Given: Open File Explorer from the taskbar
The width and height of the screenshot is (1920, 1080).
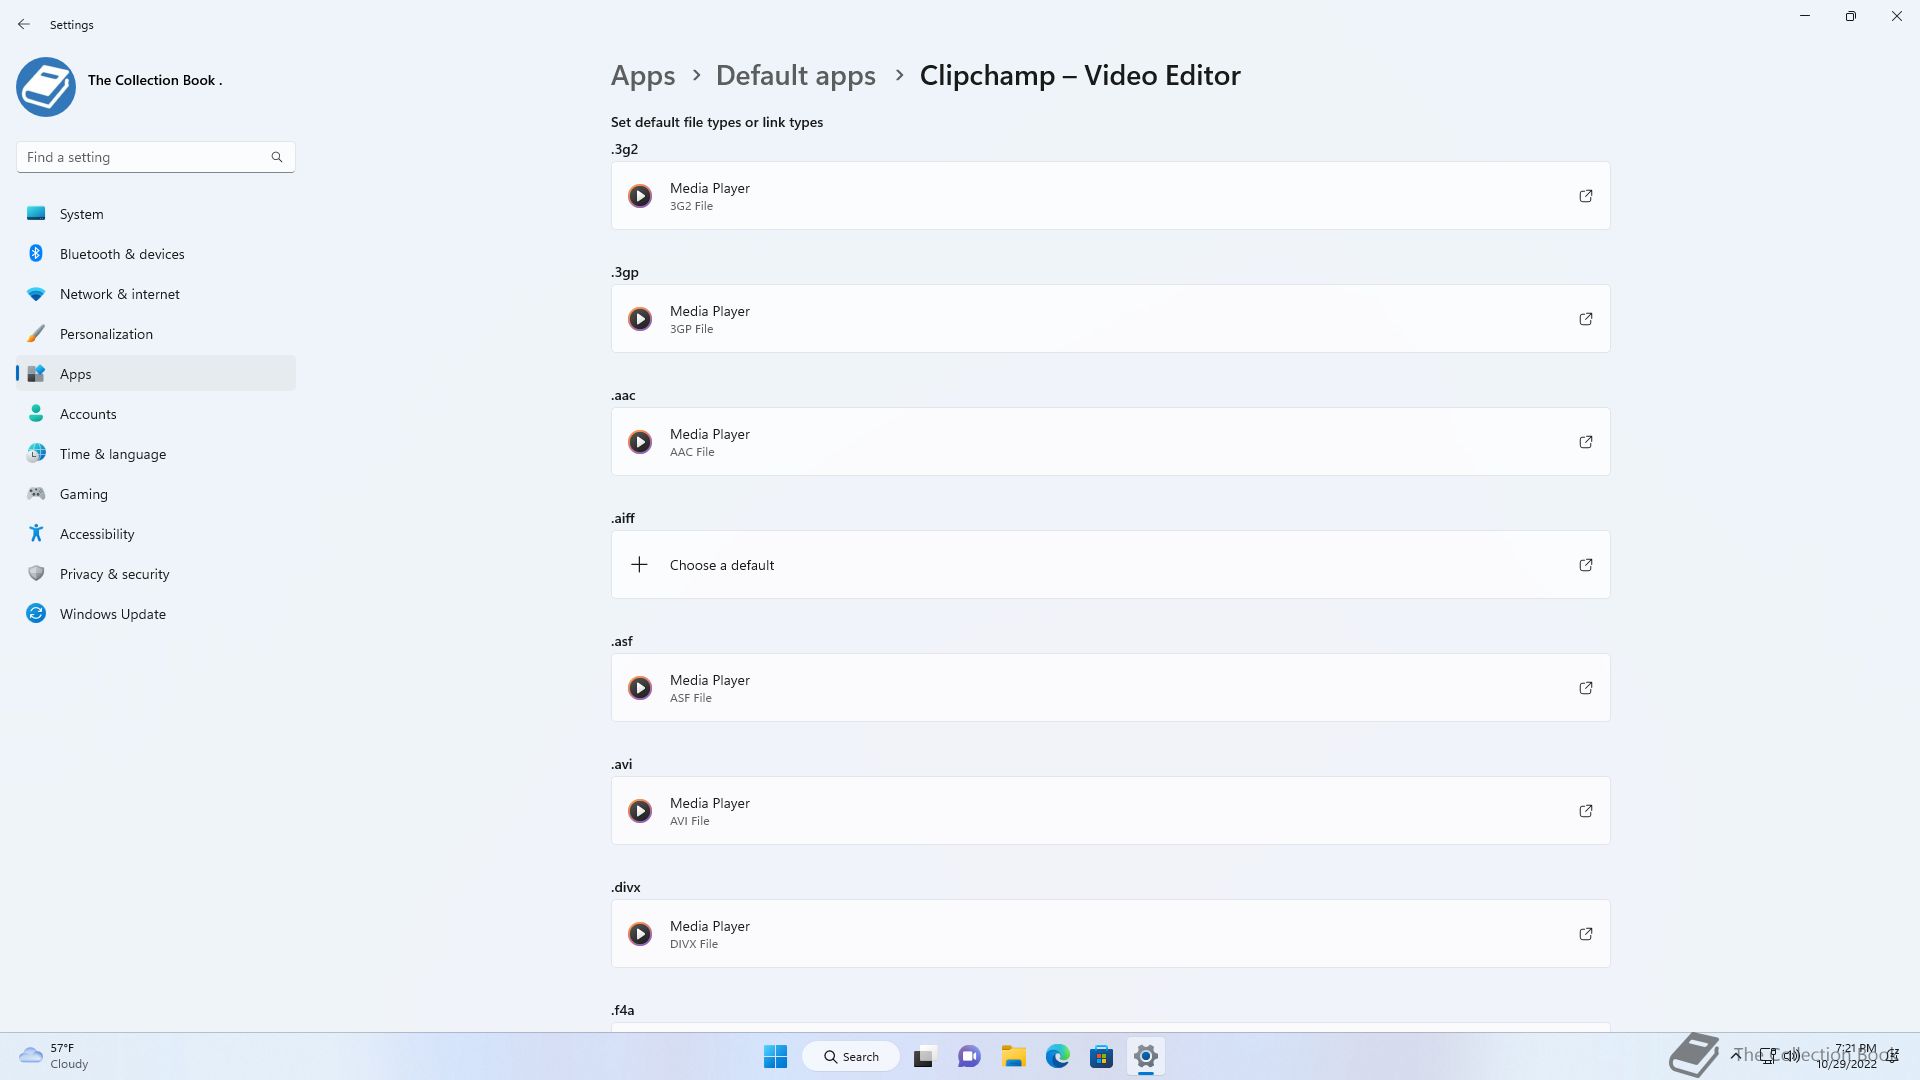Looking at the screenshot, I should [x=1013, y=1056].
